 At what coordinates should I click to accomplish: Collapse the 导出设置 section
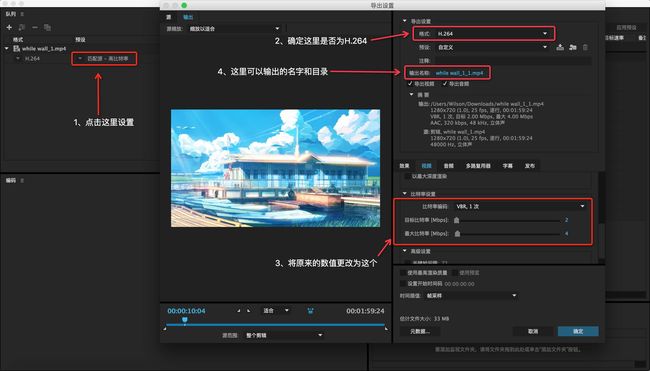pyautogui.click(x=405, y=21)
